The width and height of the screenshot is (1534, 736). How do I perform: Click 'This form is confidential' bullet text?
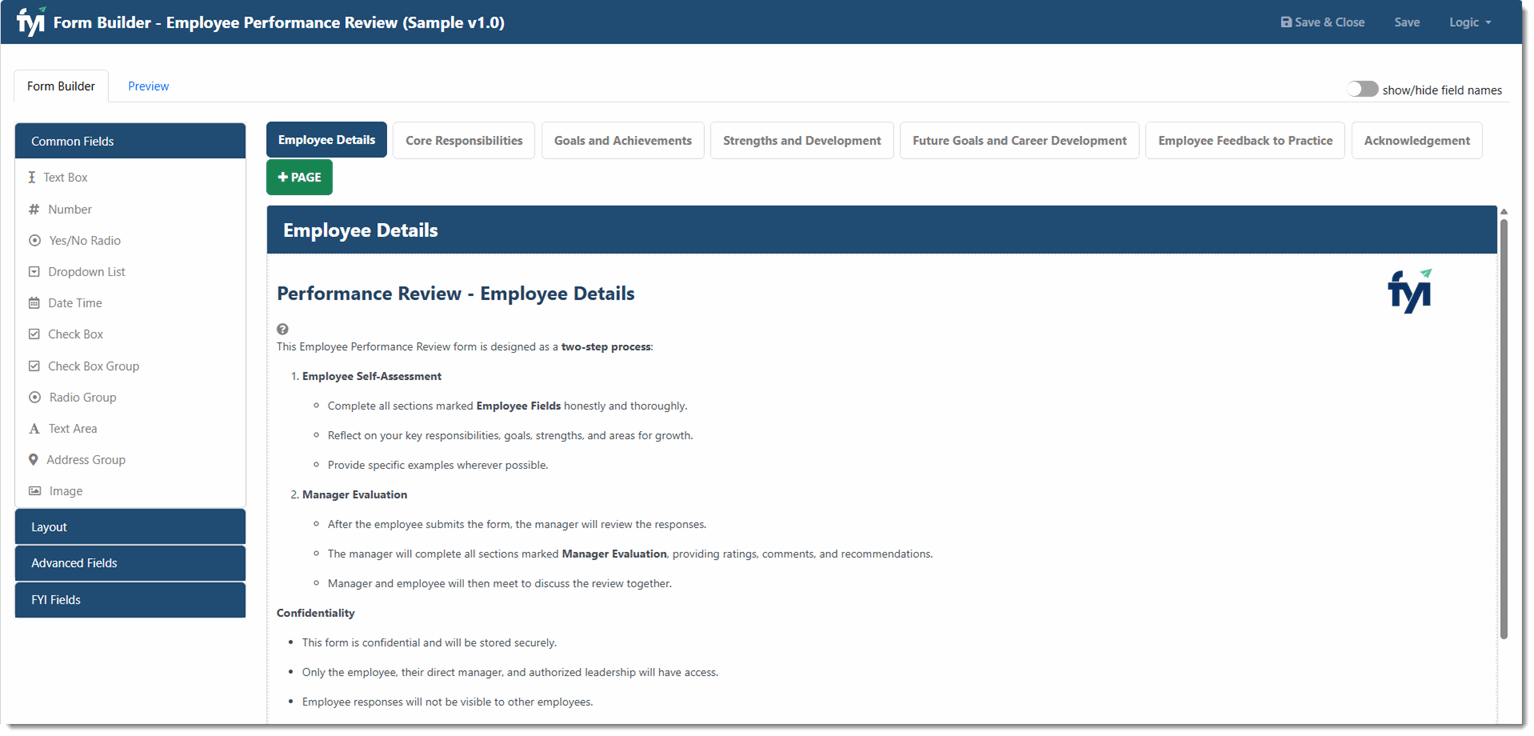coord(430,643)
